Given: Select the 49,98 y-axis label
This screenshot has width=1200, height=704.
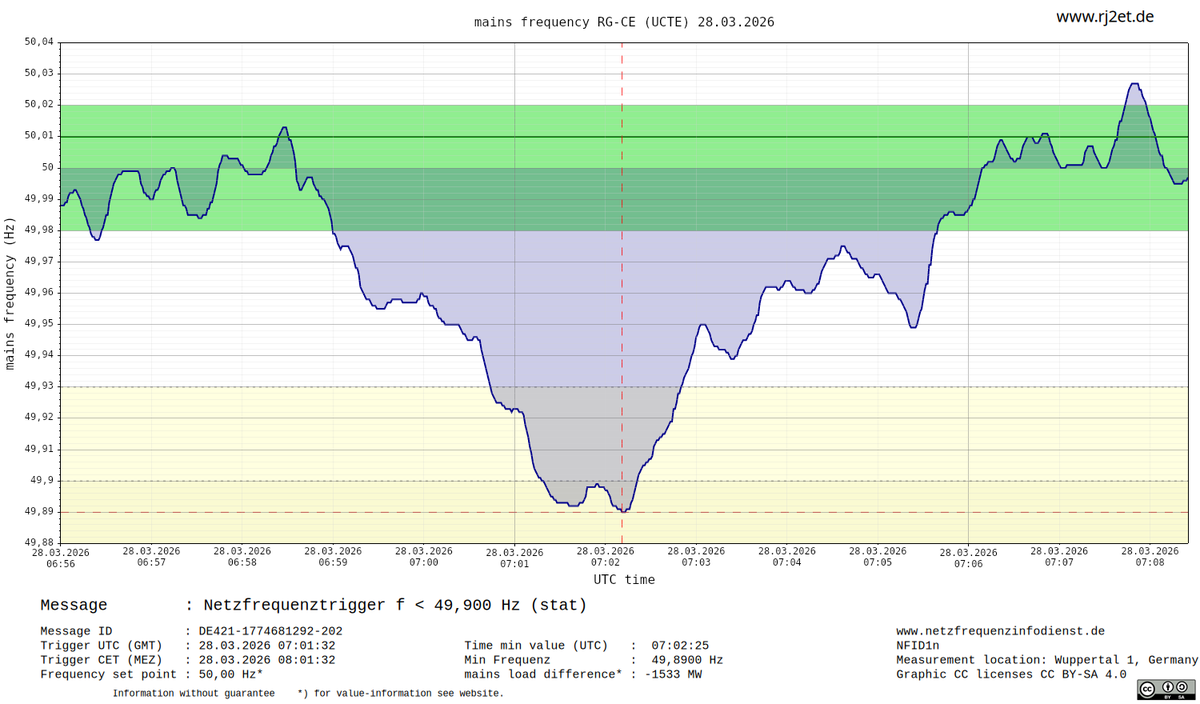Looking at the screenshot, I should (x=38, y=229).
